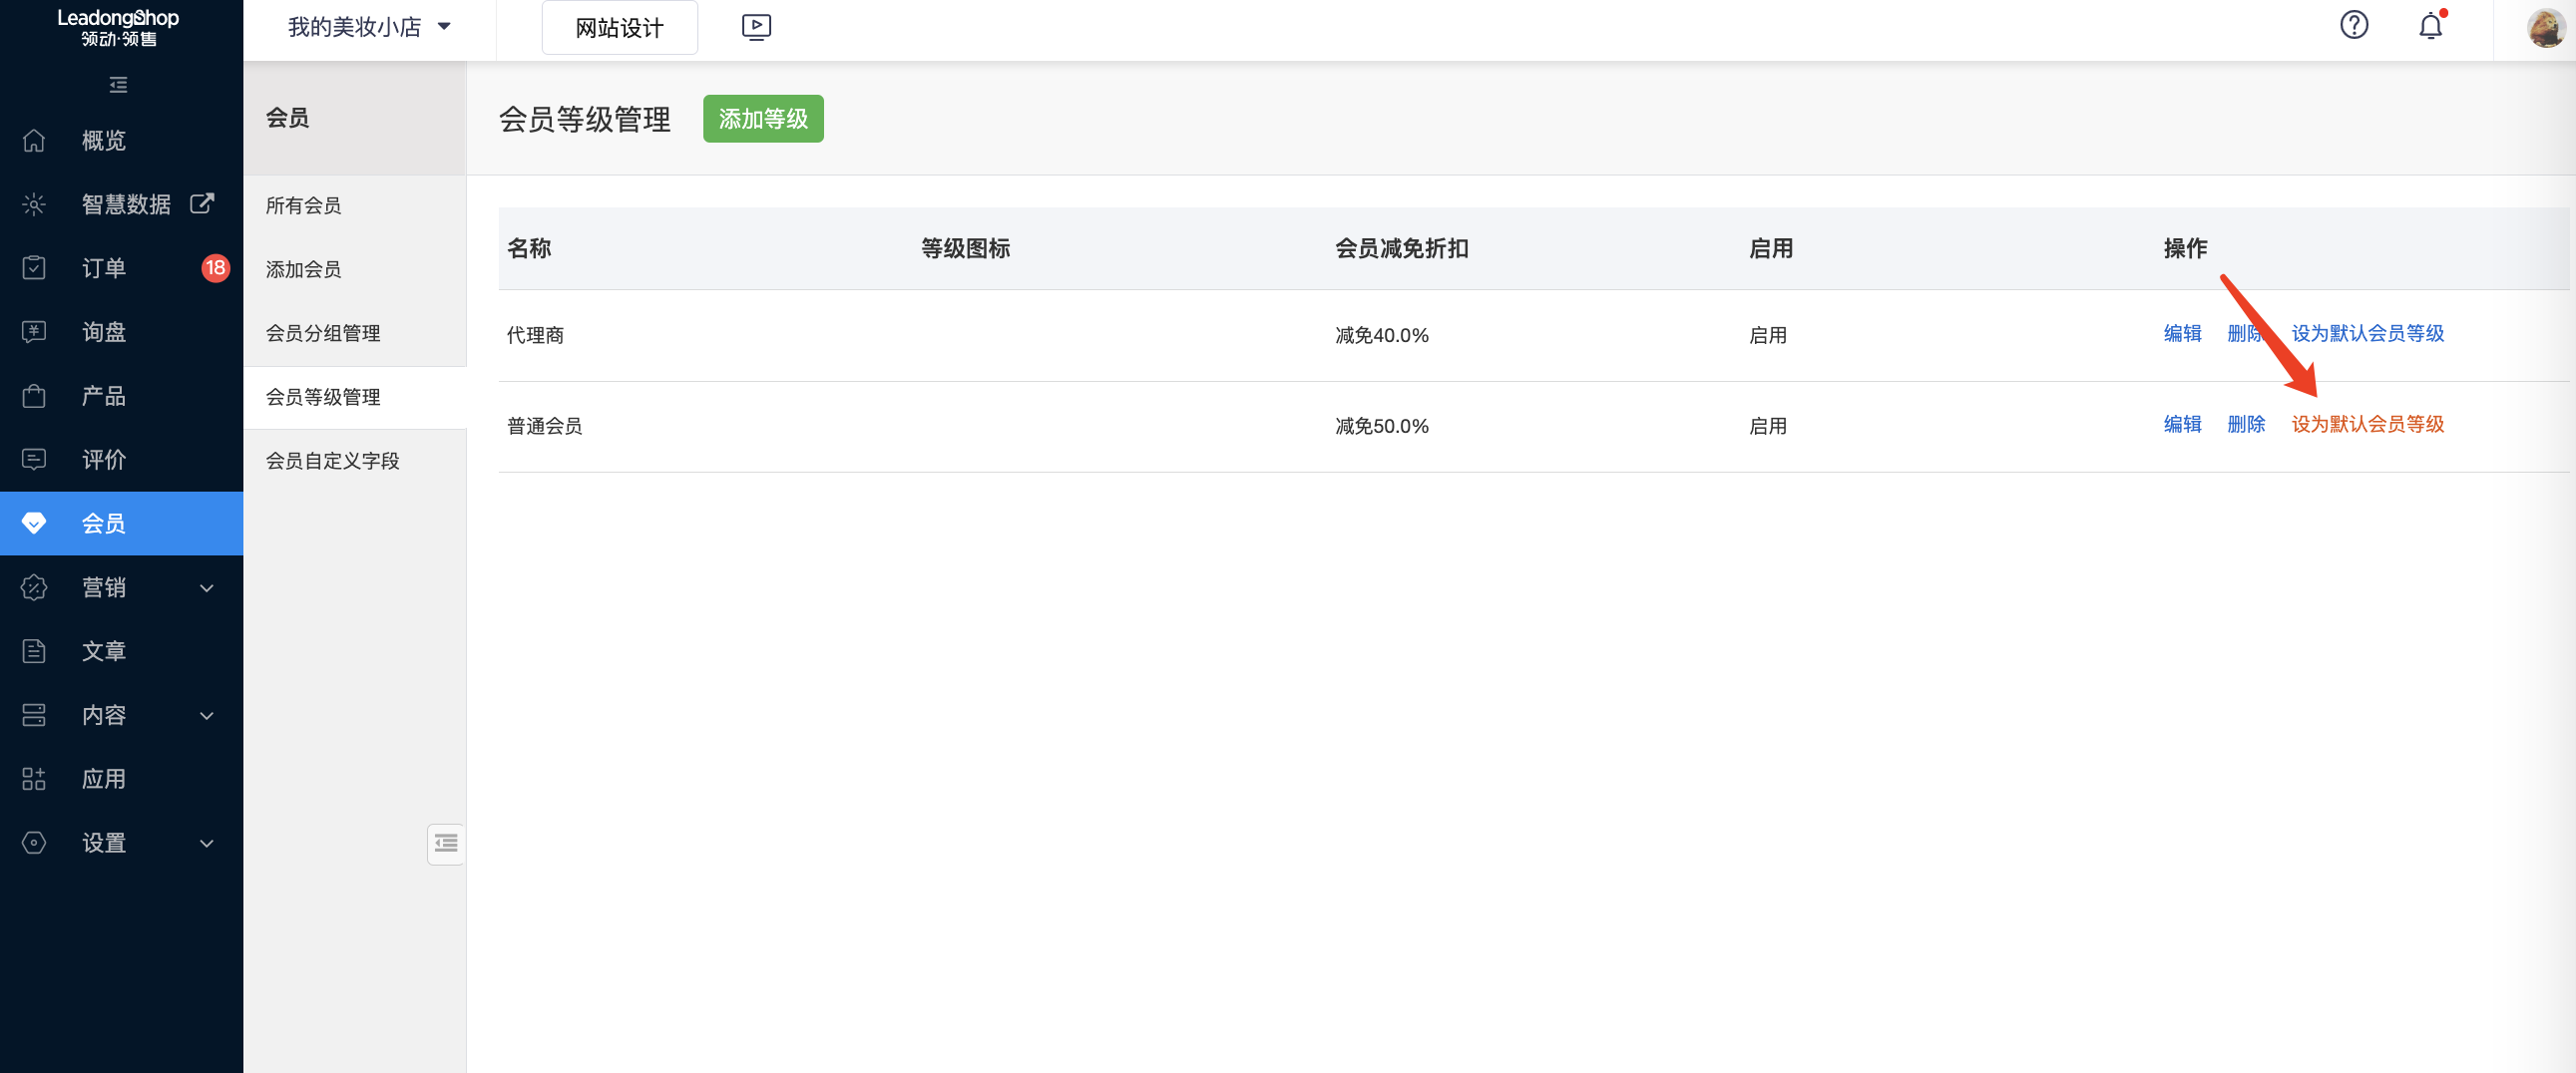Collapse the sidebar with the collapse icon
The height and width of the screenshot is (1073, 2576).
(117, 85)
